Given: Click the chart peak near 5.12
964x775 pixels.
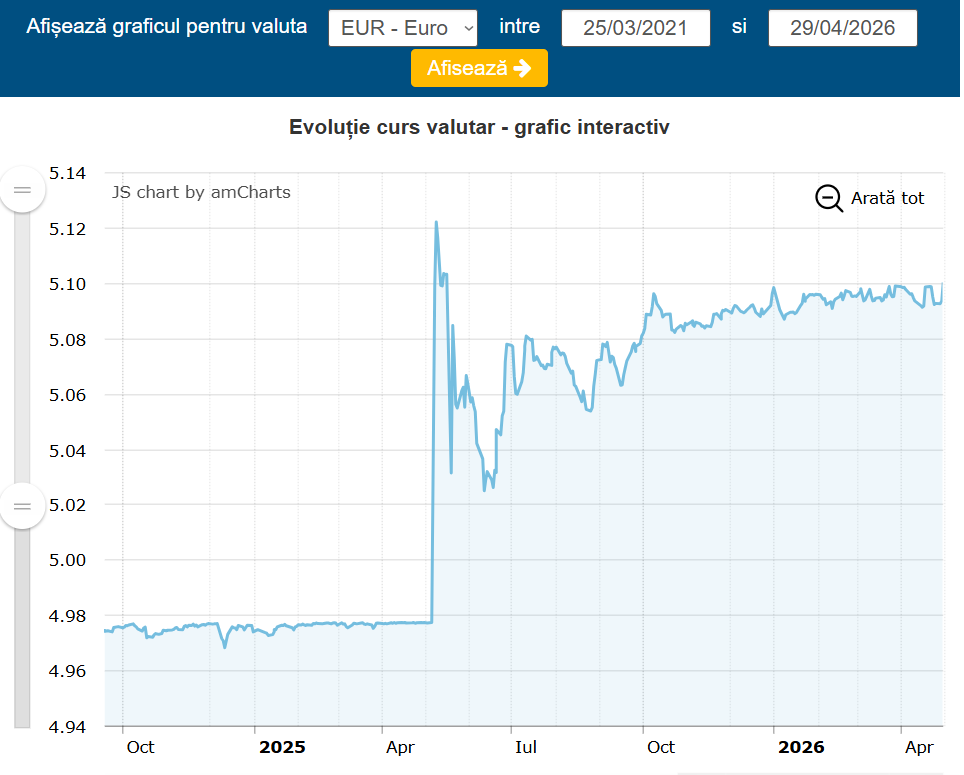Looking at the screenshot, I should [x=436, y=223].
